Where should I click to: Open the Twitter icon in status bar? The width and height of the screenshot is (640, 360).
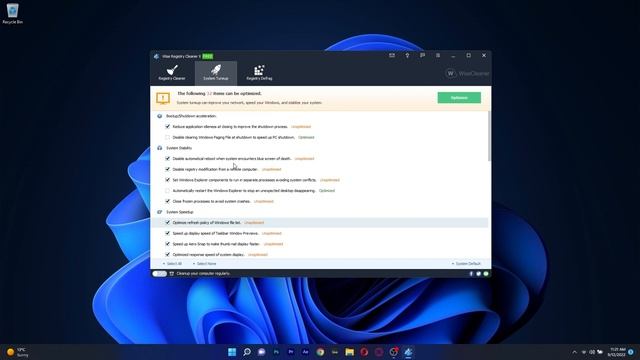point(478,273)
